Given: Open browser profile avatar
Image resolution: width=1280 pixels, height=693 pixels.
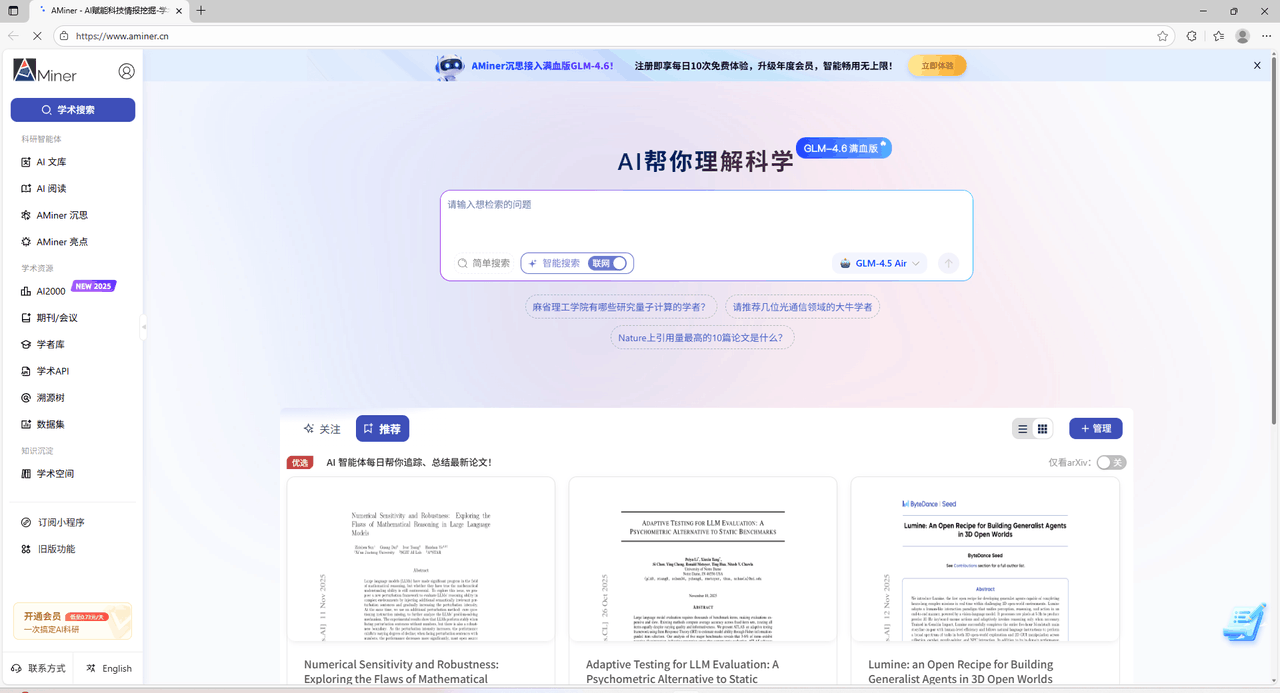Looking at the screenshot, I should (1243, 35).
